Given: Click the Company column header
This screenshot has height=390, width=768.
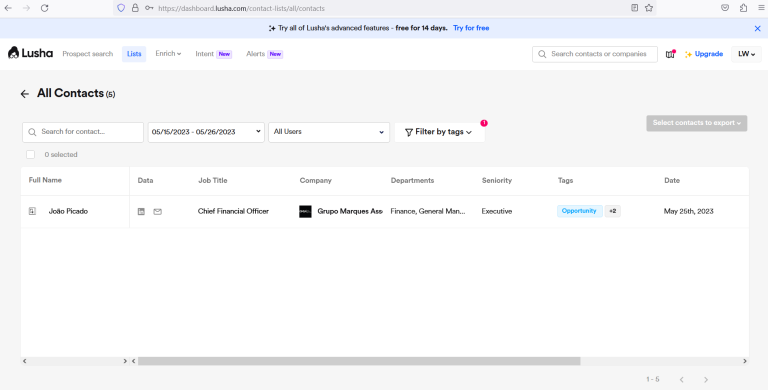Looking at the screenshot, I should coord(315,180).
